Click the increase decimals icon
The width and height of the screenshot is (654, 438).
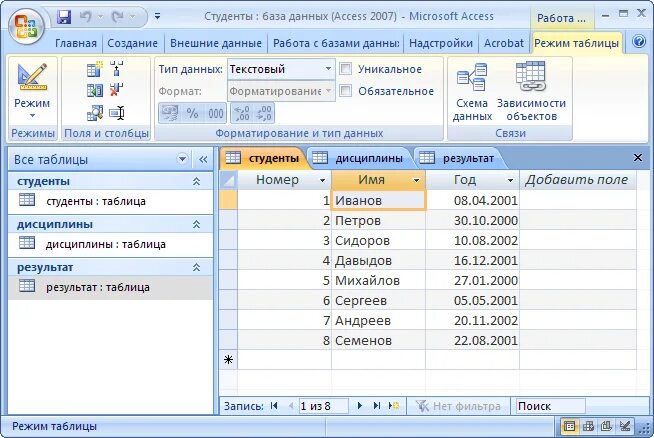click(x=241, y=113)
